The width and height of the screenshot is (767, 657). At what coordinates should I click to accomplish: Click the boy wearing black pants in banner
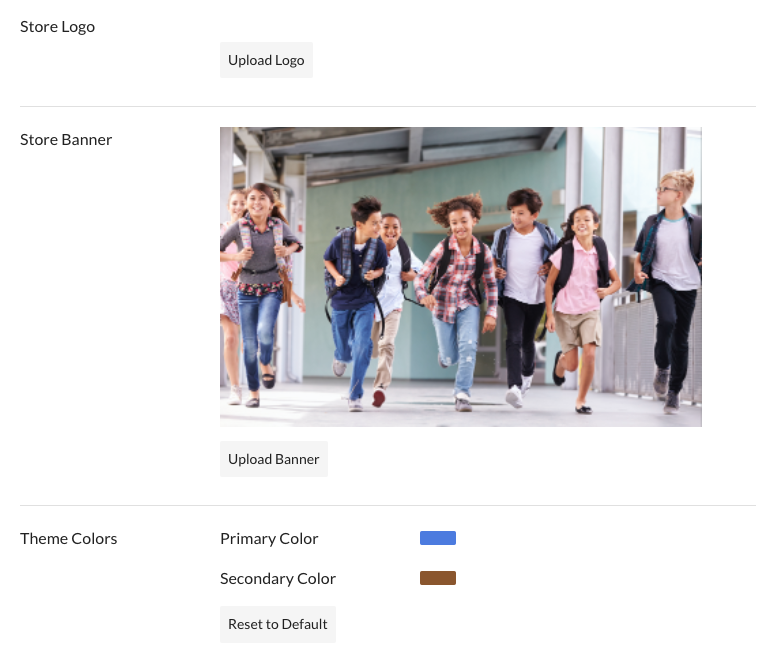click(x=522, y=290)
